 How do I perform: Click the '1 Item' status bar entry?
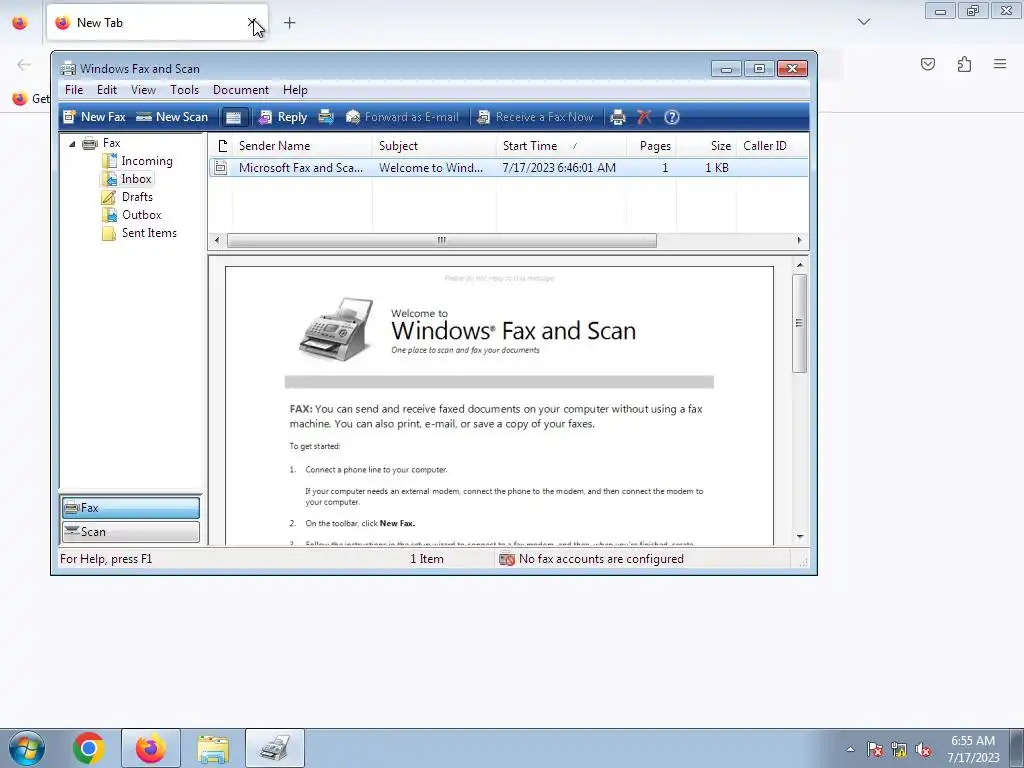coord(426,559)
